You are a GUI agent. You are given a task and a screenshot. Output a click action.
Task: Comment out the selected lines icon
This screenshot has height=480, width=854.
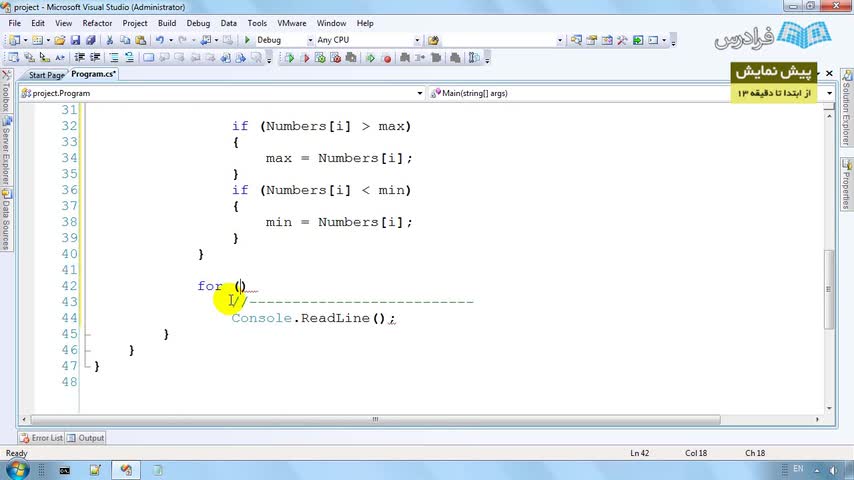pyautogui.click(x=114, y=58)
